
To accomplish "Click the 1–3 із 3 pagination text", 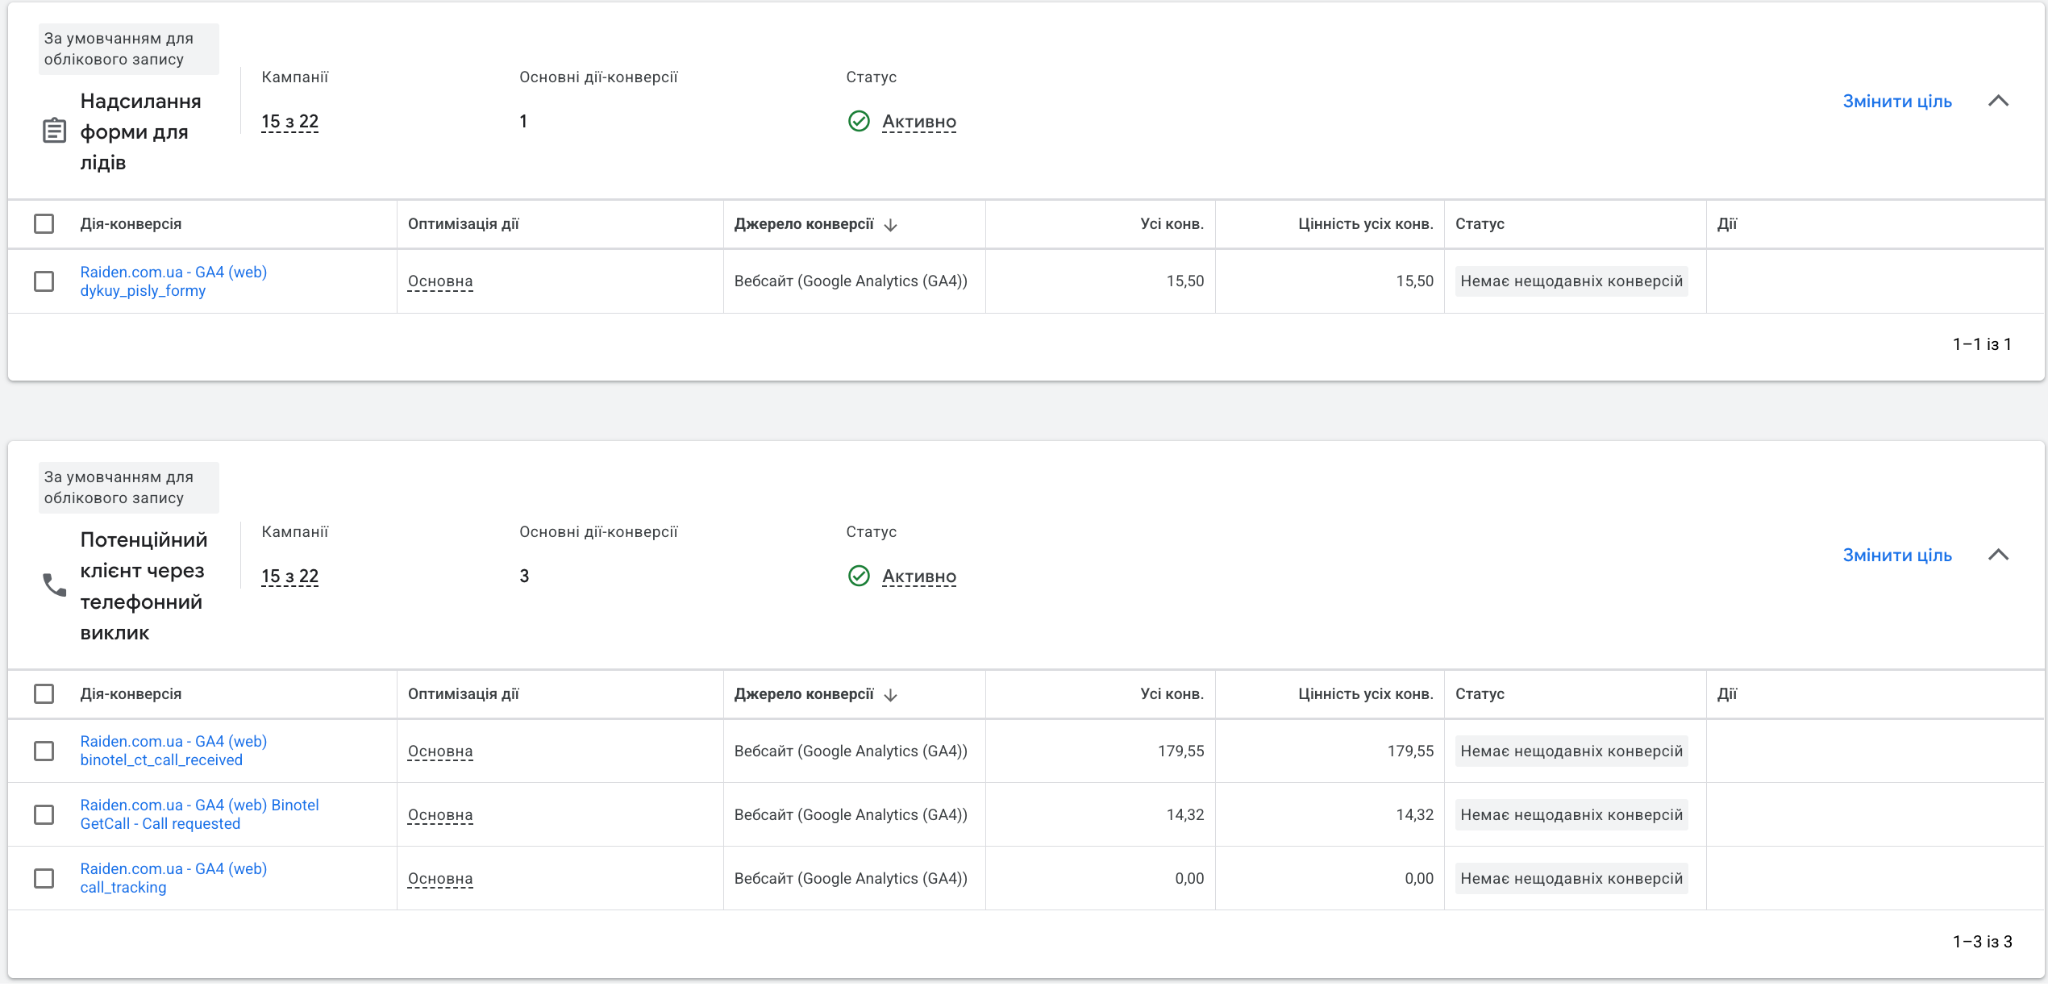I will click(1982, 941).
